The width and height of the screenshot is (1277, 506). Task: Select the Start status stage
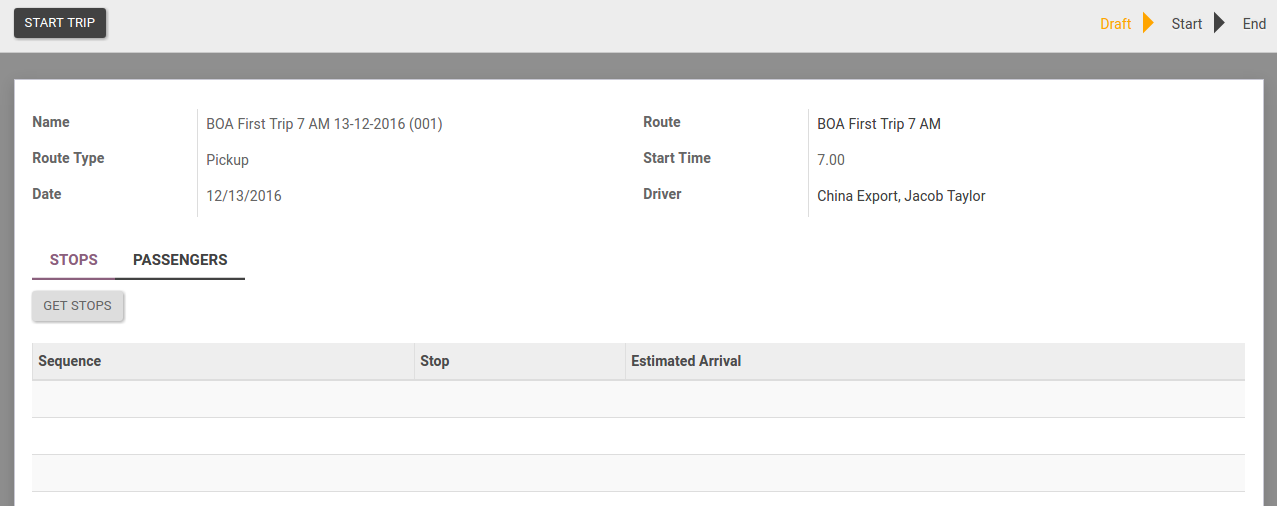coord(1186,24)
